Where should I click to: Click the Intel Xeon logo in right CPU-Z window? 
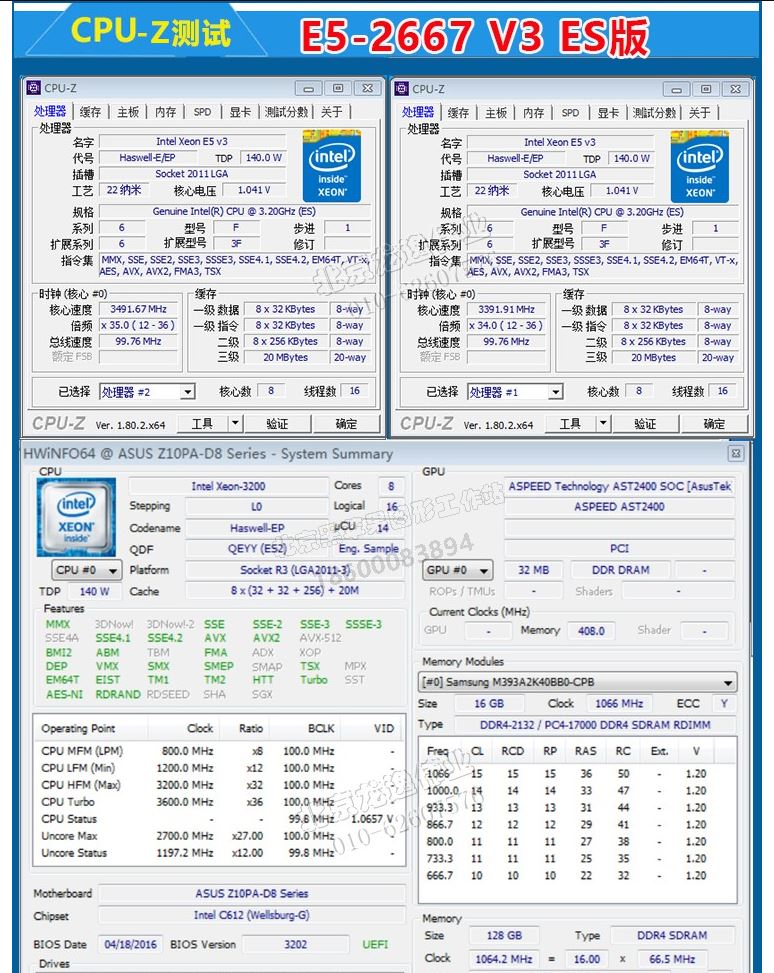pos(700,166)
